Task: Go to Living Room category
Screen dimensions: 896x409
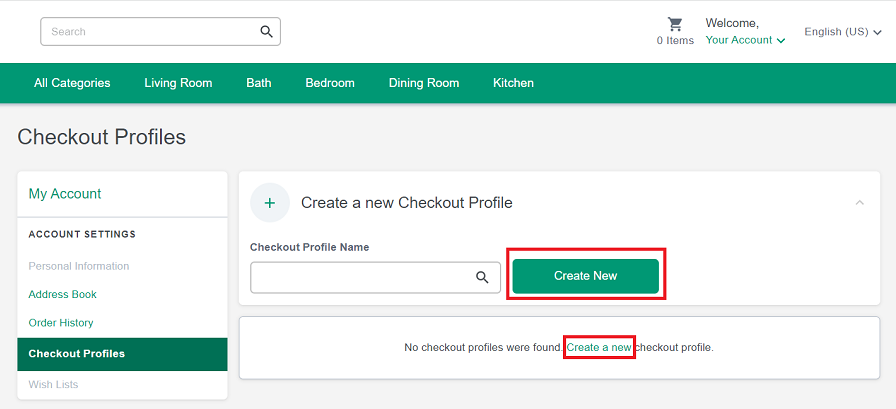Action: [178, 83]
